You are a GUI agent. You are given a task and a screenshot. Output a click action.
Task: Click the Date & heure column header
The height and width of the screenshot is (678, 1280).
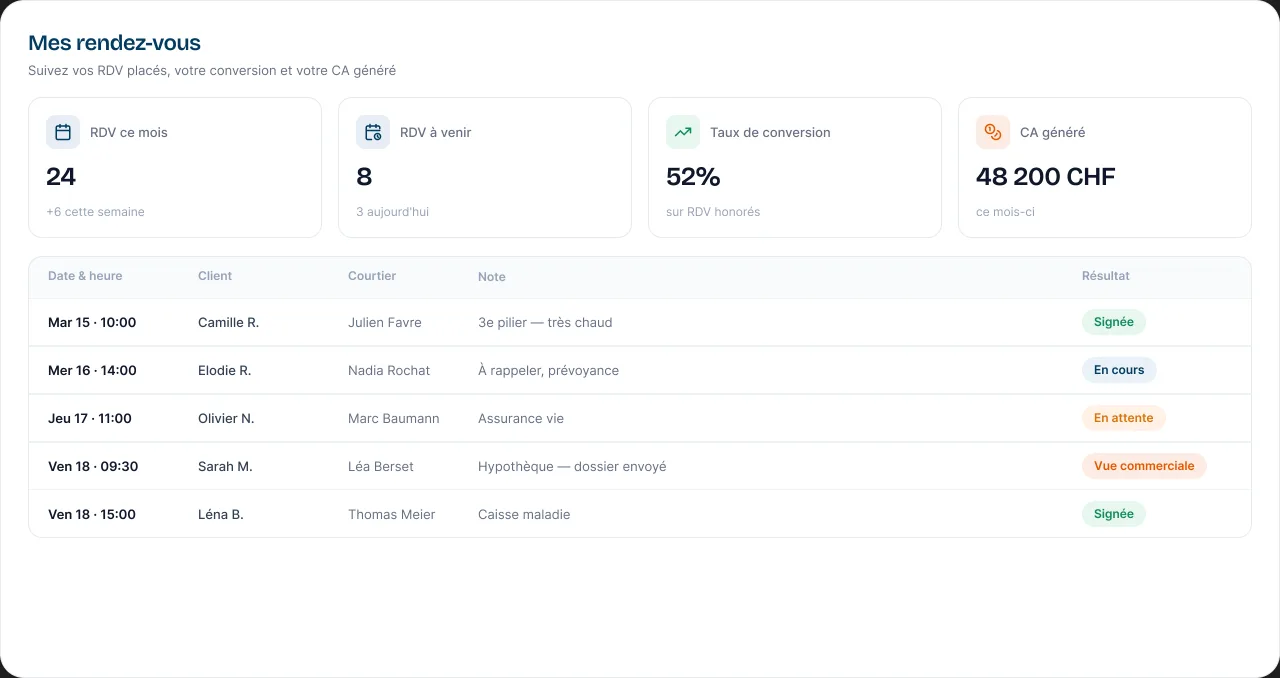pyautogui.click(x=85, y=276)
